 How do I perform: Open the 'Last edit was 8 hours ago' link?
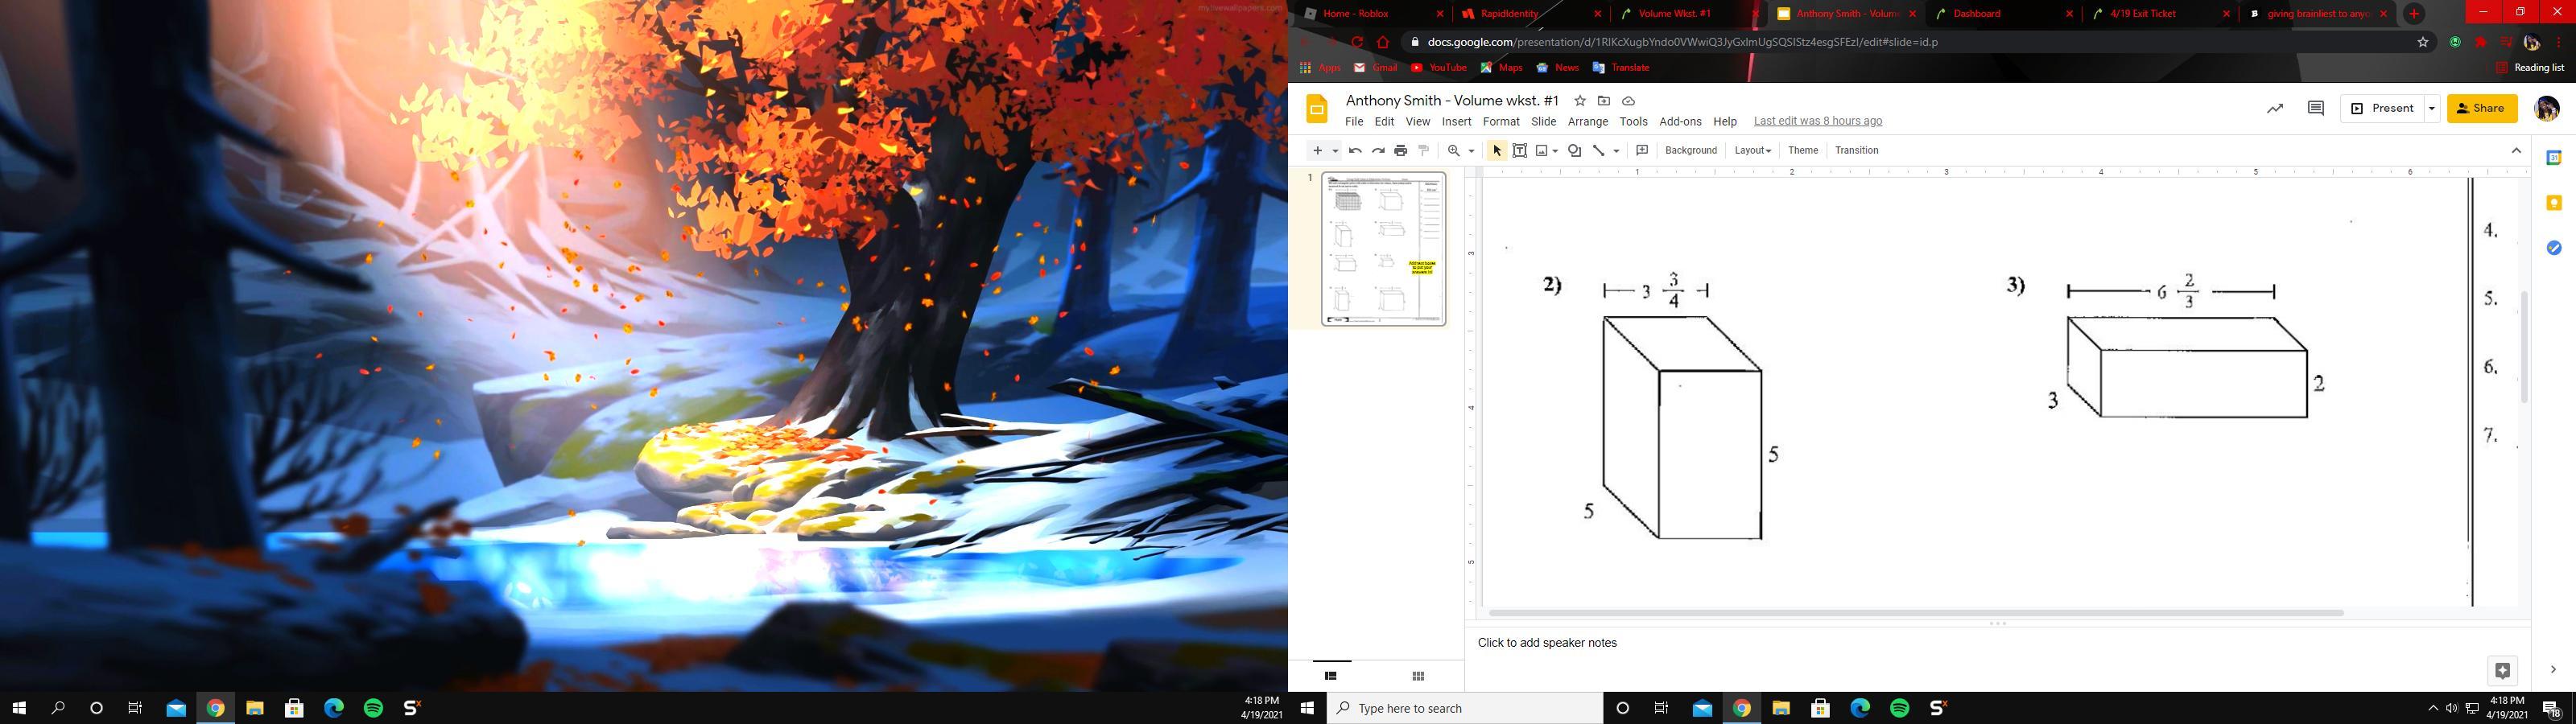pos(1818,121)
